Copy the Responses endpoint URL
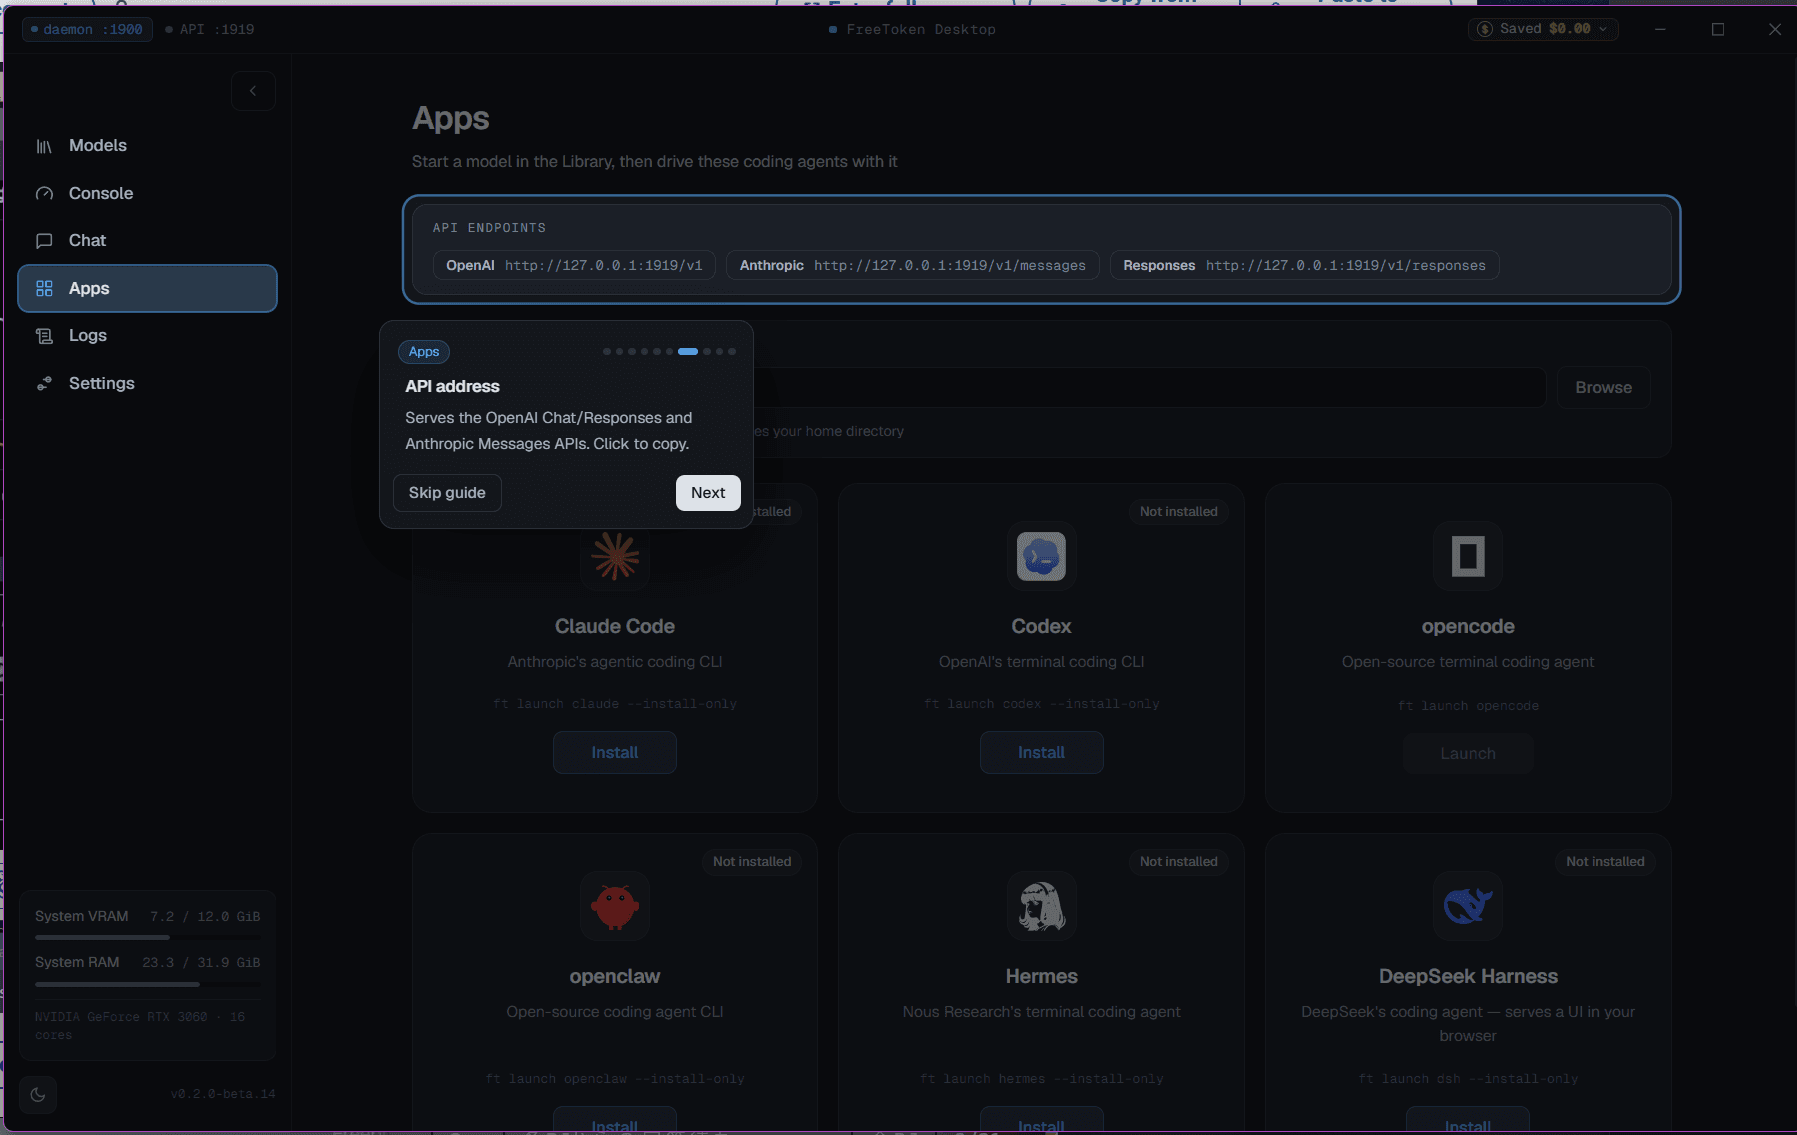The height and width of the screenshot is (1135, 1797). click(x=1304, y=265)
